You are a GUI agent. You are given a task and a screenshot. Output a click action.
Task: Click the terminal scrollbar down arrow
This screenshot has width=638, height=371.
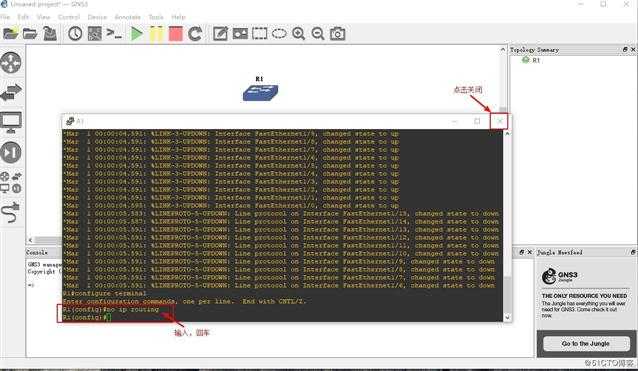507,317
